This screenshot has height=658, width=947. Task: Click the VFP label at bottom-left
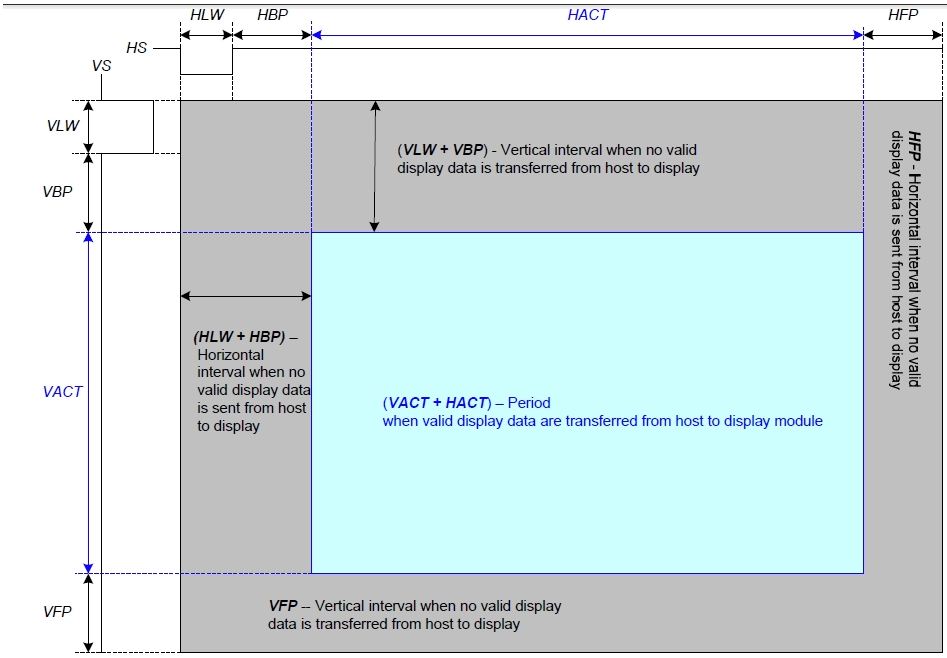pos(57,611)
